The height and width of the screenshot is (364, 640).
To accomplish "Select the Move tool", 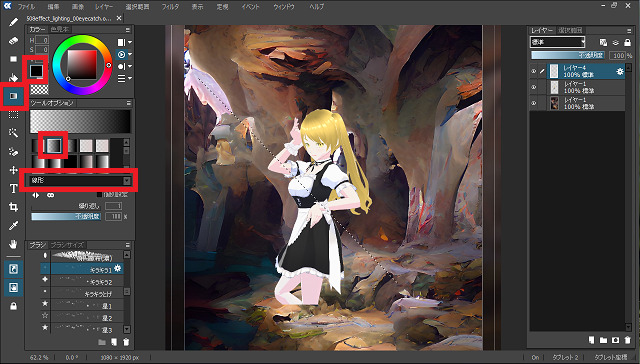I will pyautogui.click(x=13, y=170).
